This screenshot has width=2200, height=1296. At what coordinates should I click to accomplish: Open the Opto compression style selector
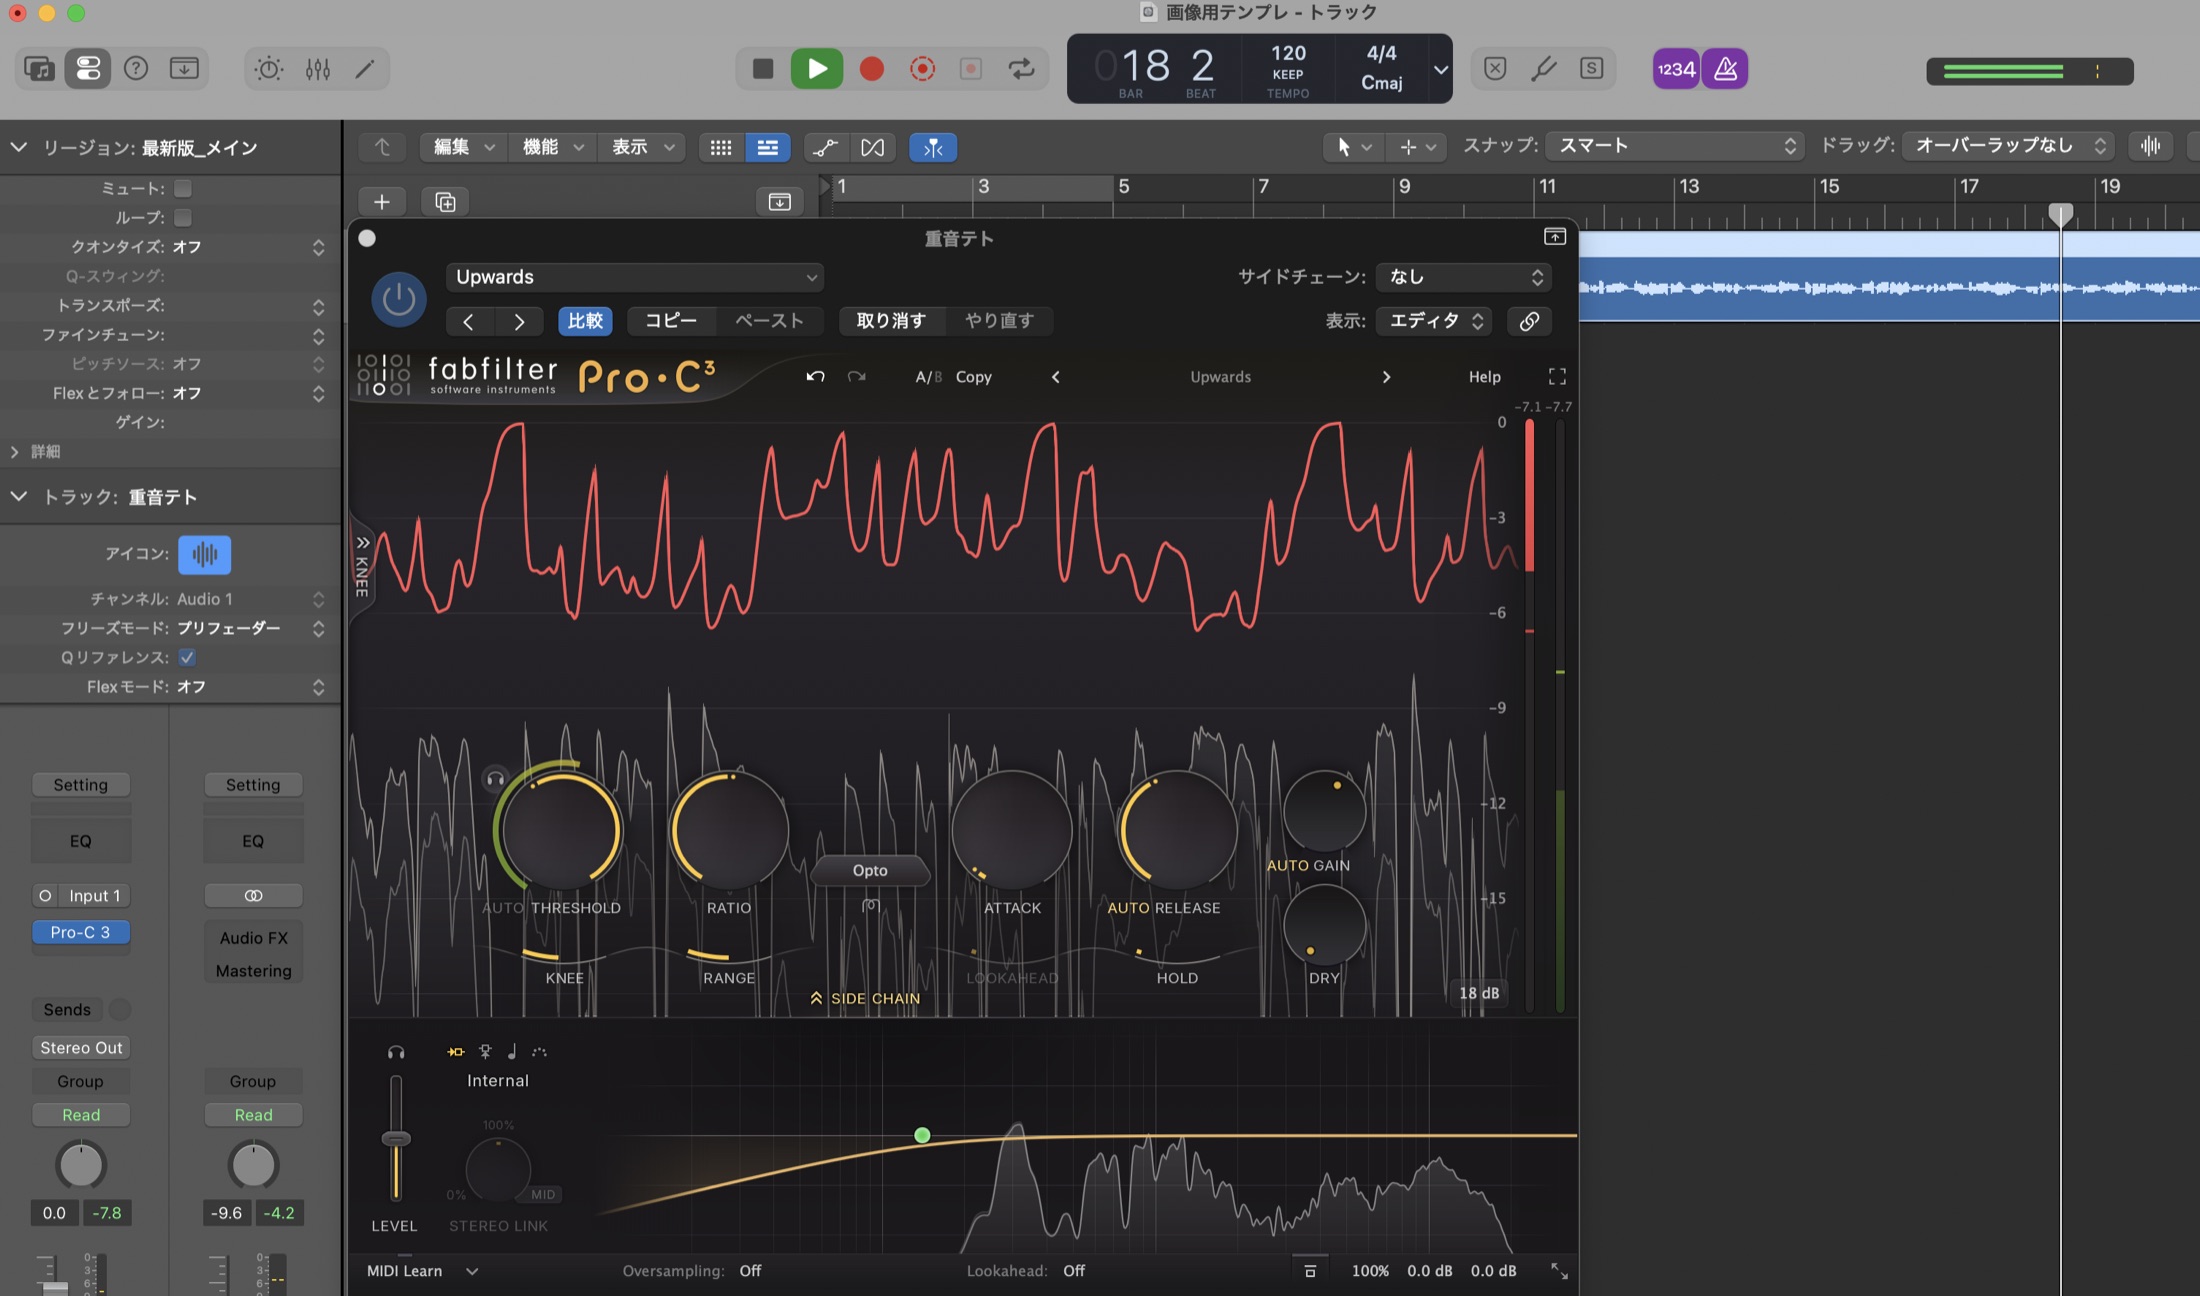[870, 870]
